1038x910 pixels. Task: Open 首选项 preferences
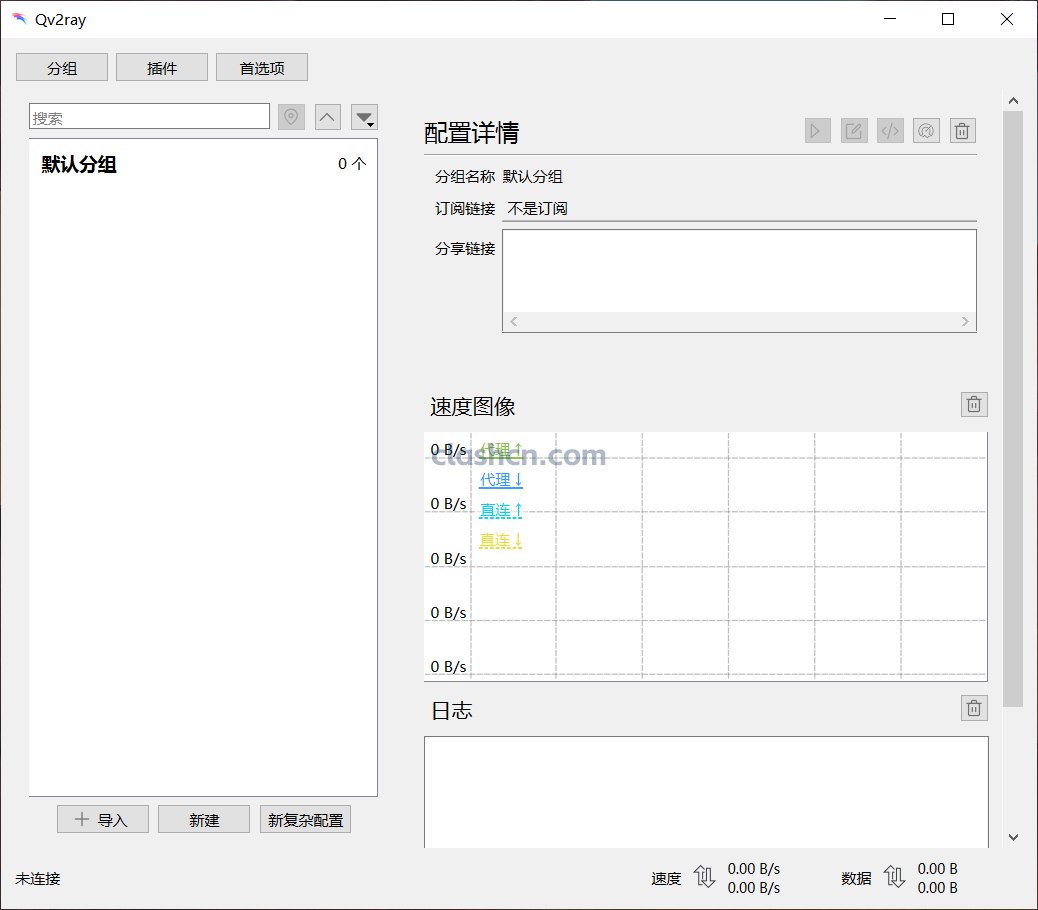[261, 68]
